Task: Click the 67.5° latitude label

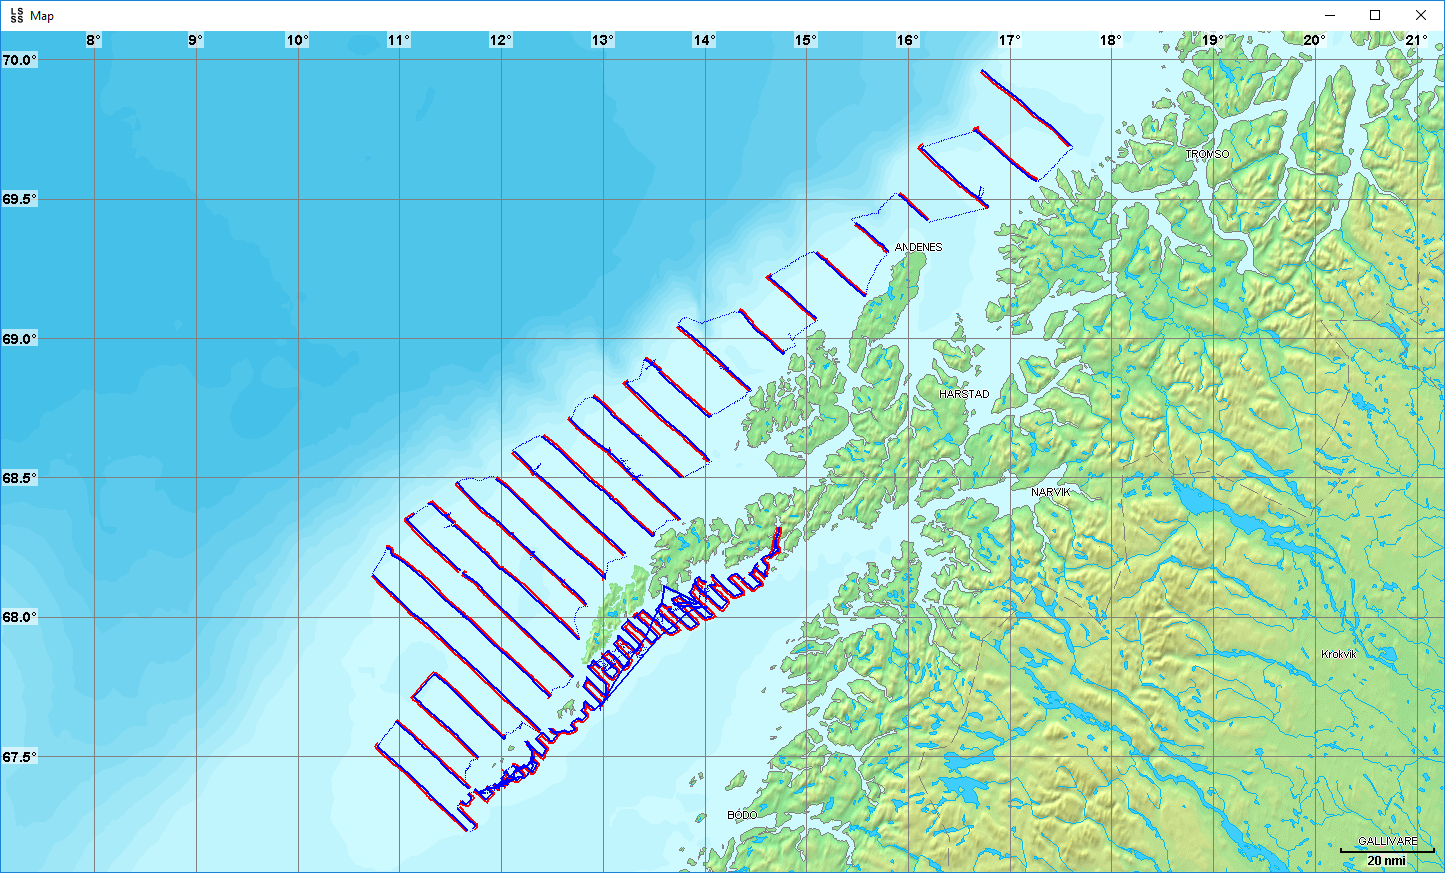Action: 19,757
